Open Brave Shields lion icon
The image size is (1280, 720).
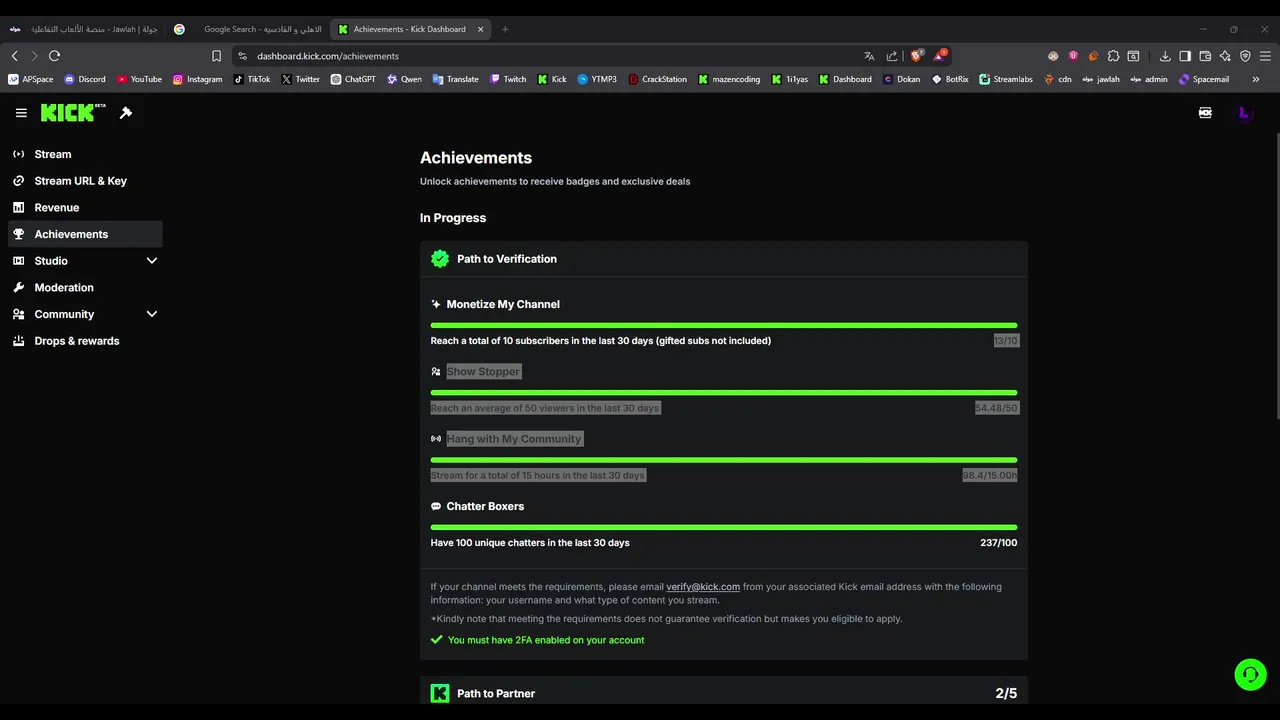pyautogui.click(x=916, y=56)
